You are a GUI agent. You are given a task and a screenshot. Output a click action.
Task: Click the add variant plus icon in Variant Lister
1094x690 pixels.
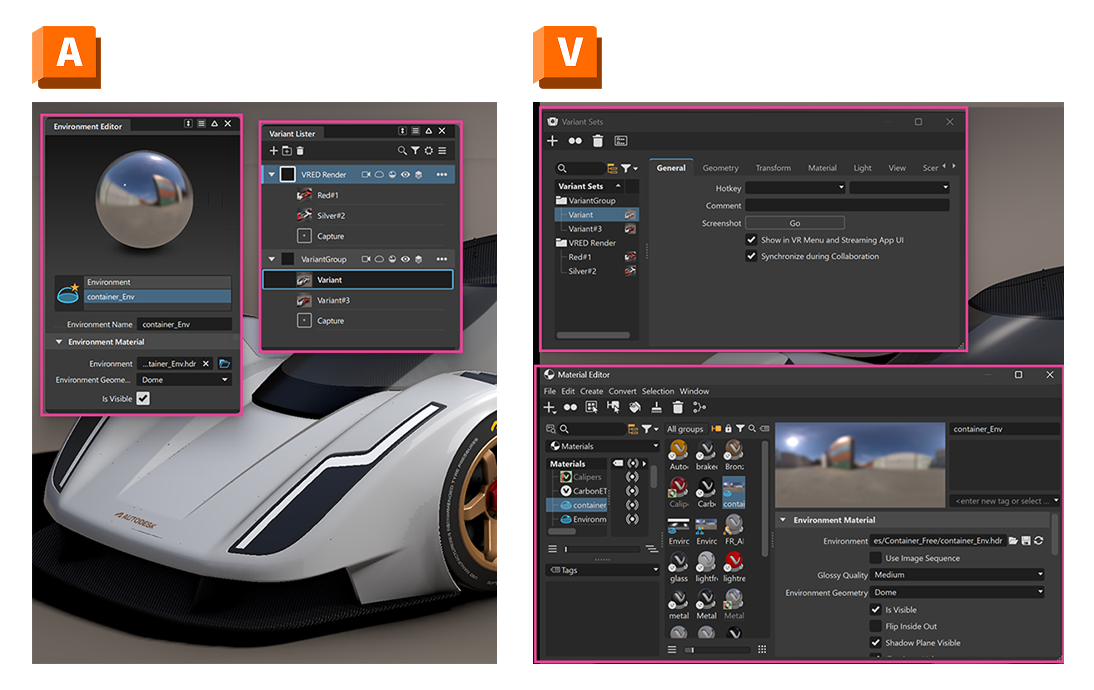(x=274, y=151)
